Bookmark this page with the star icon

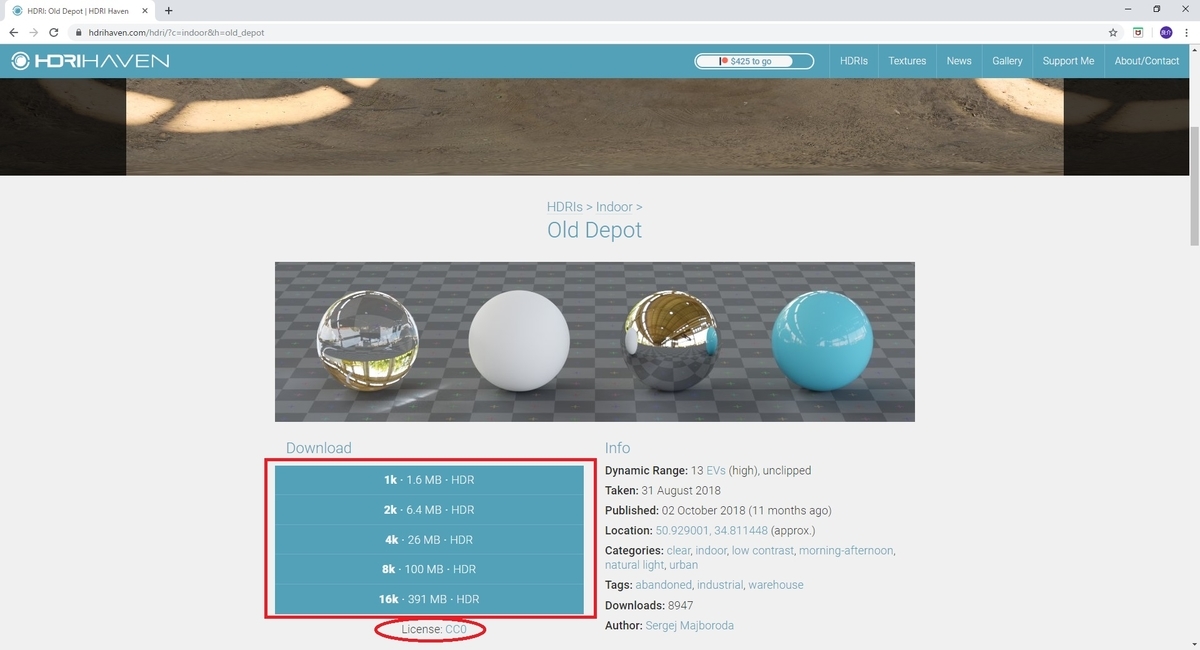(1113, 32)
